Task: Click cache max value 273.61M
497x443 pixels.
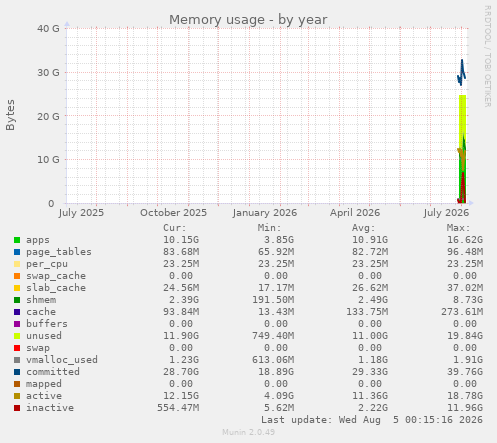Action: click(x=462, y=312)
